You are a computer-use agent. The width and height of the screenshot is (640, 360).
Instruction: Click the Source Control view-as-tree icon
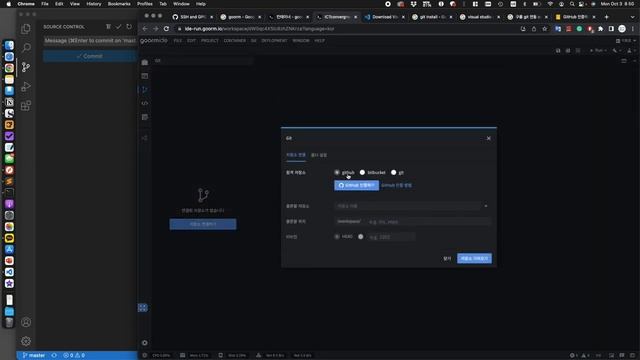pyautogui.click(x=108, y=27)
